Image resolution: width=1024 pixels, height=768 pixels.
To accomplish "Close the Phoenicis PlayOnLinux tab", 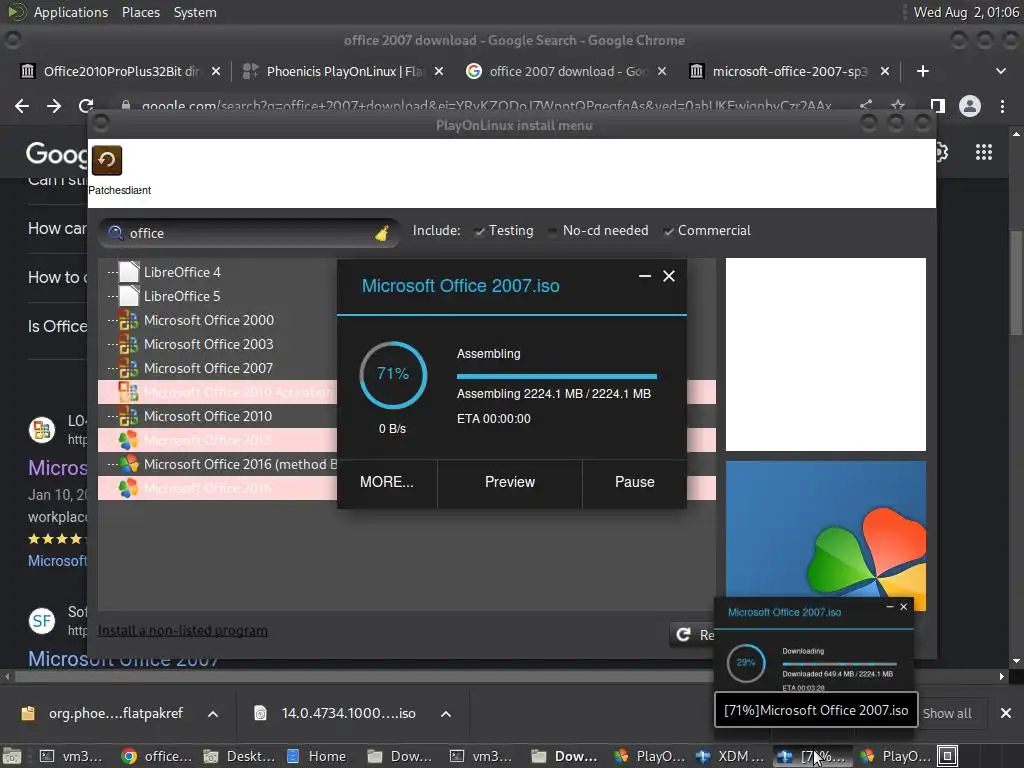I will (439, 71).
